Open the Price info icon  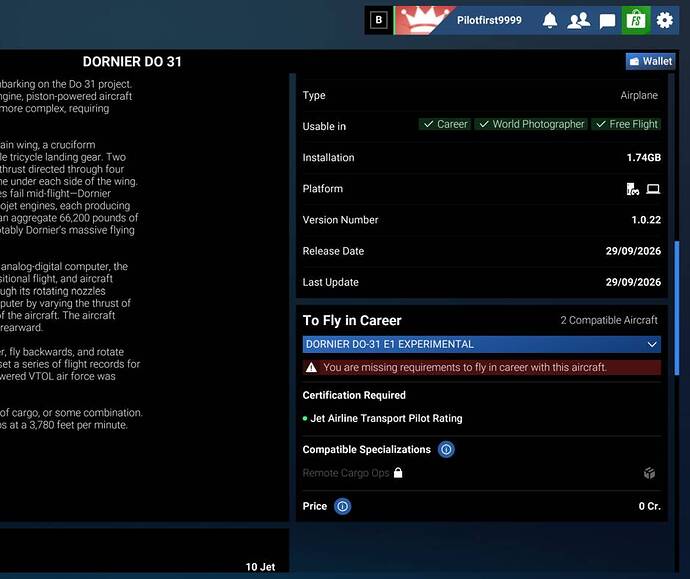tap(342, 506)
